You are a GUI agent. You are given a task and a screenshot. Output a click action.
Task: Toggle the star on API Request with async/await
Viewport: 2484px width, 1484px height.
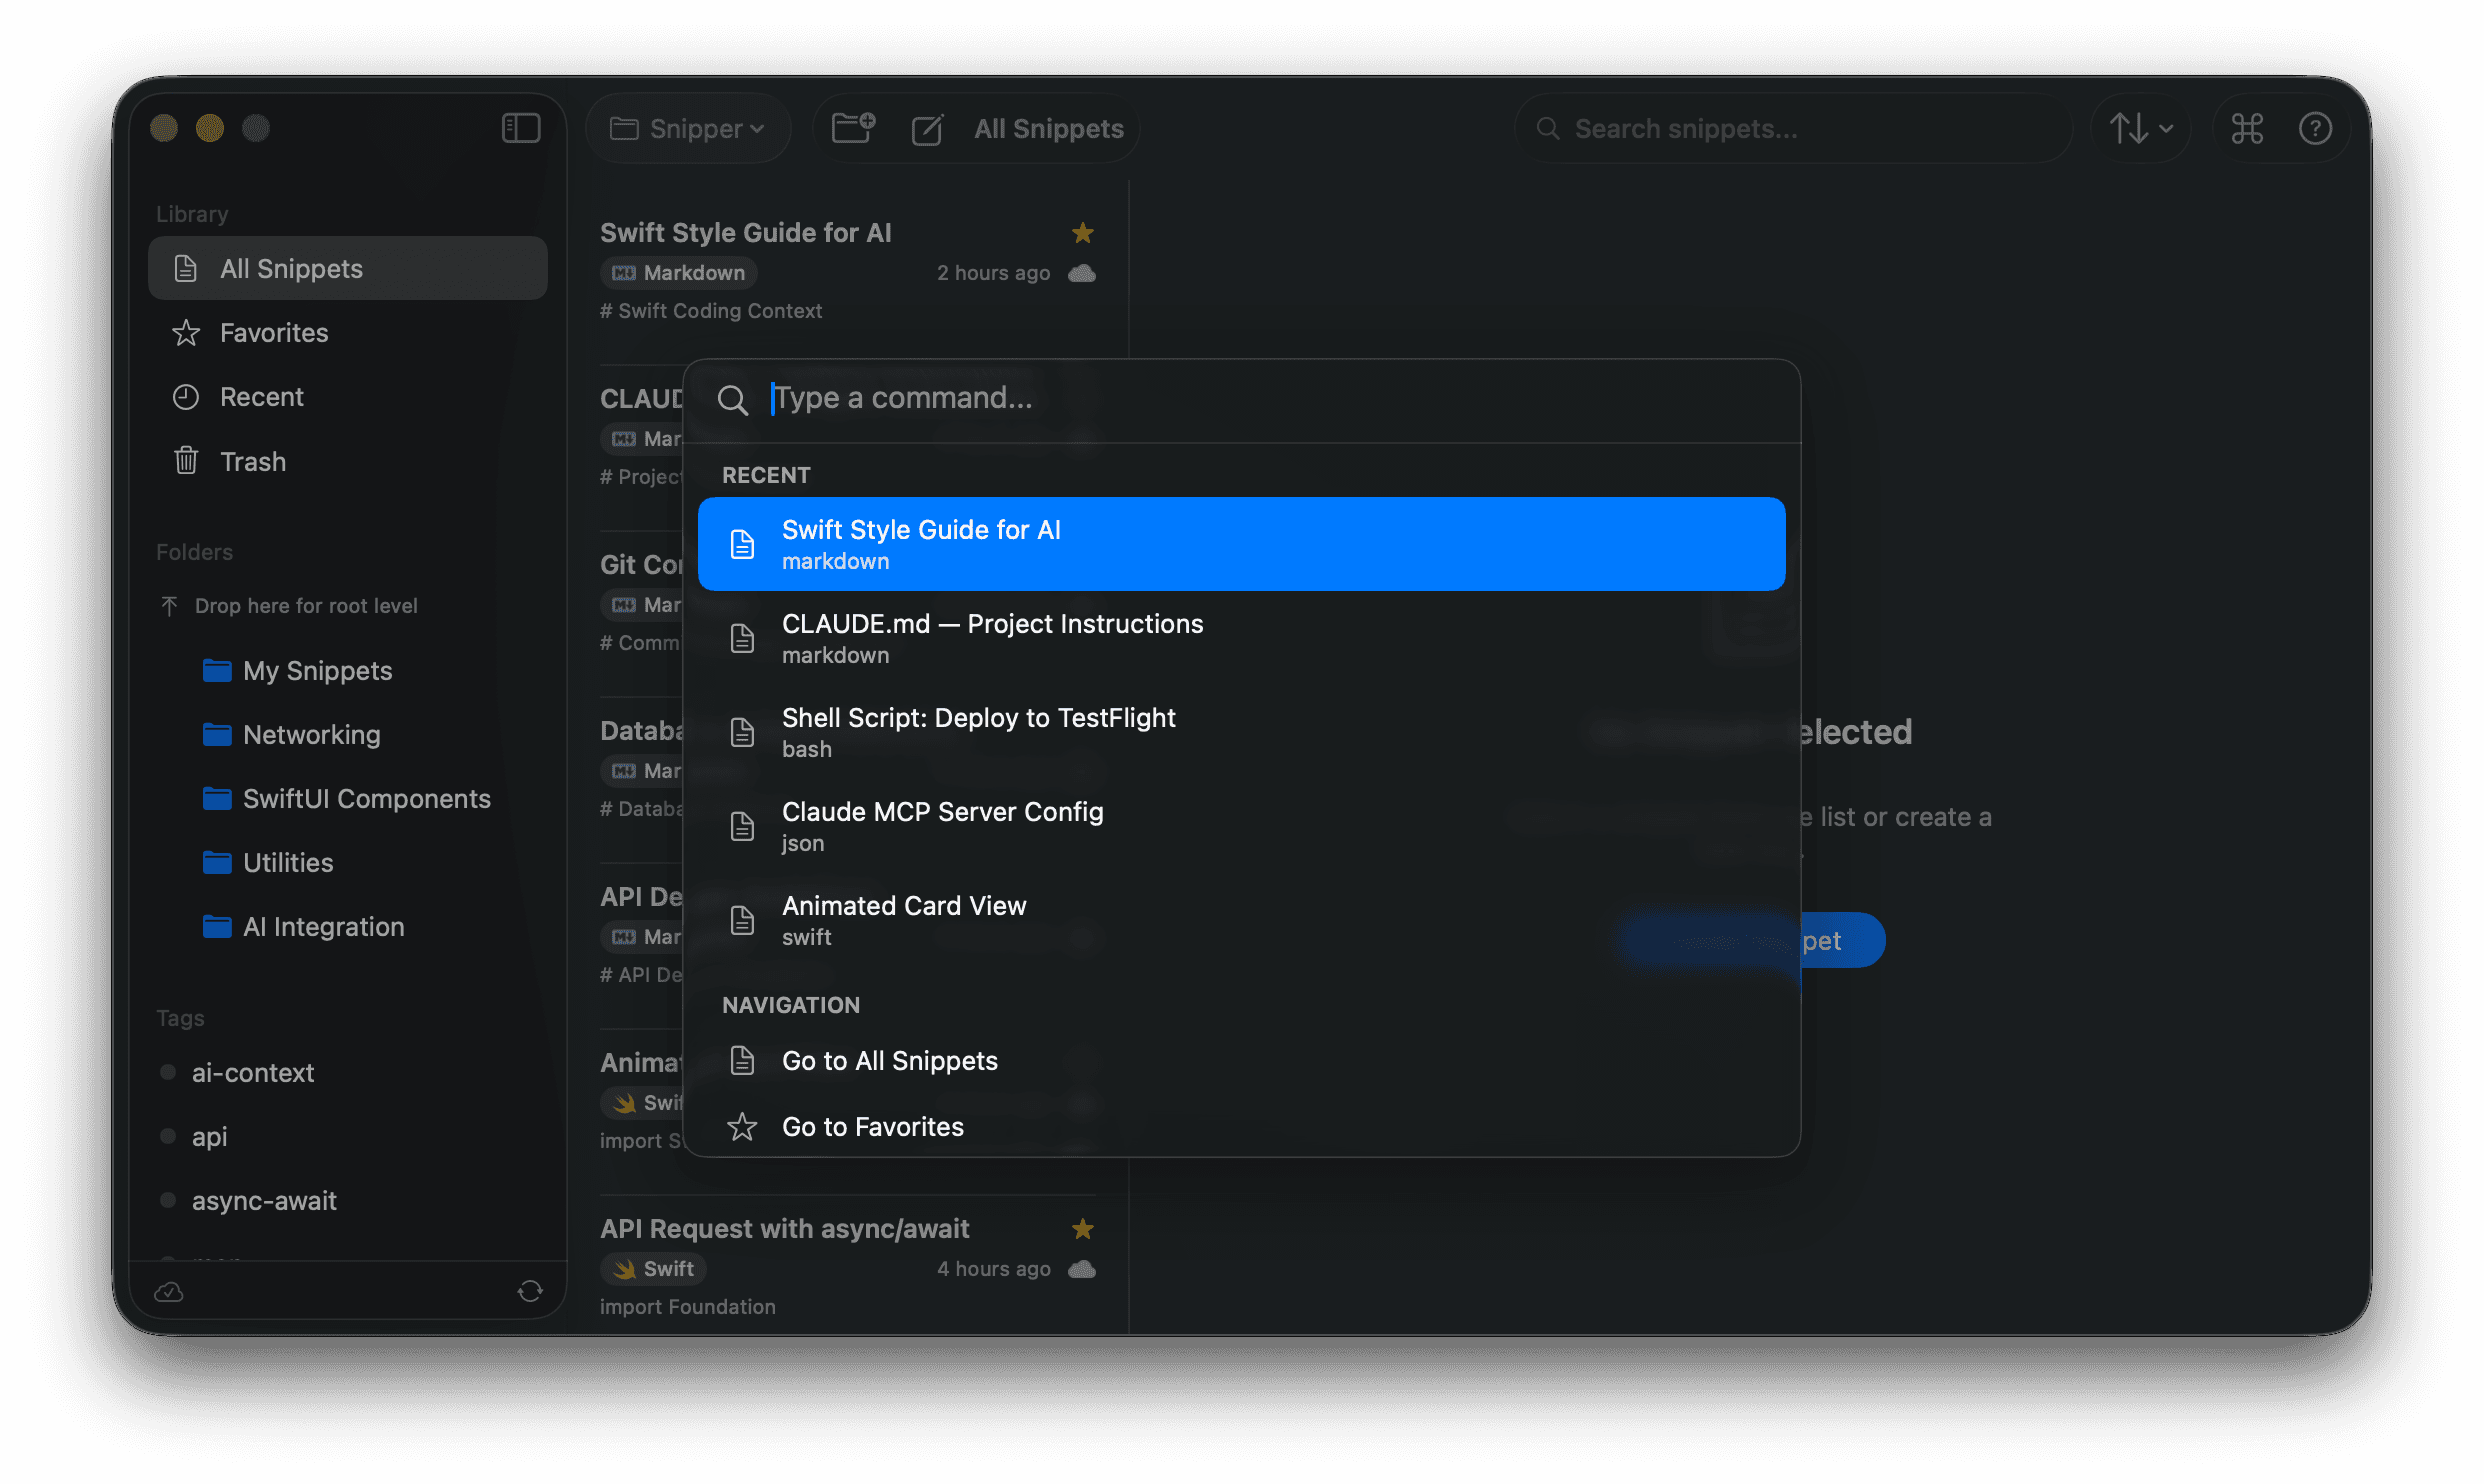[x=1083, y=1229]
